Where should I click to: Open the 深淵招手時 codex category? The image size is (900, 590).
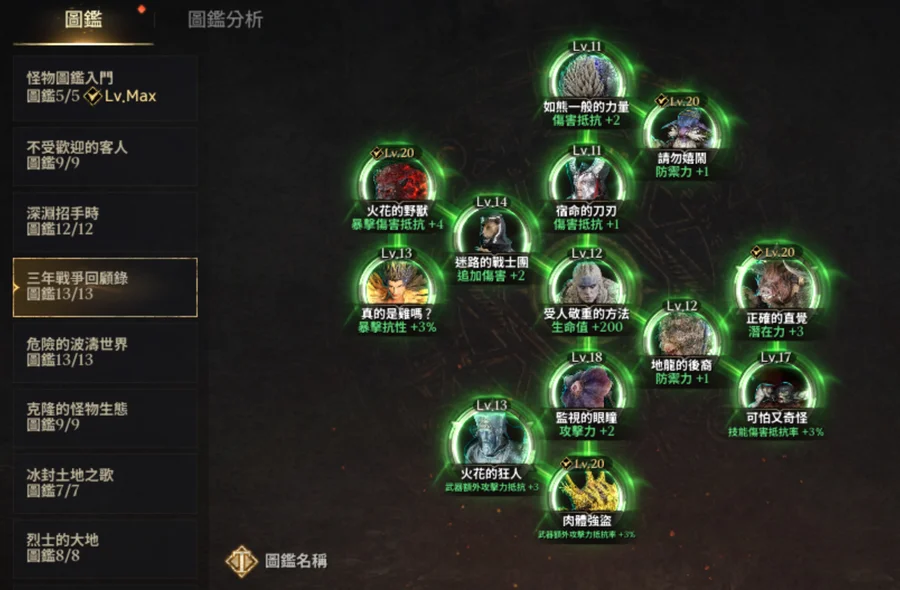(x=105, y=222)
